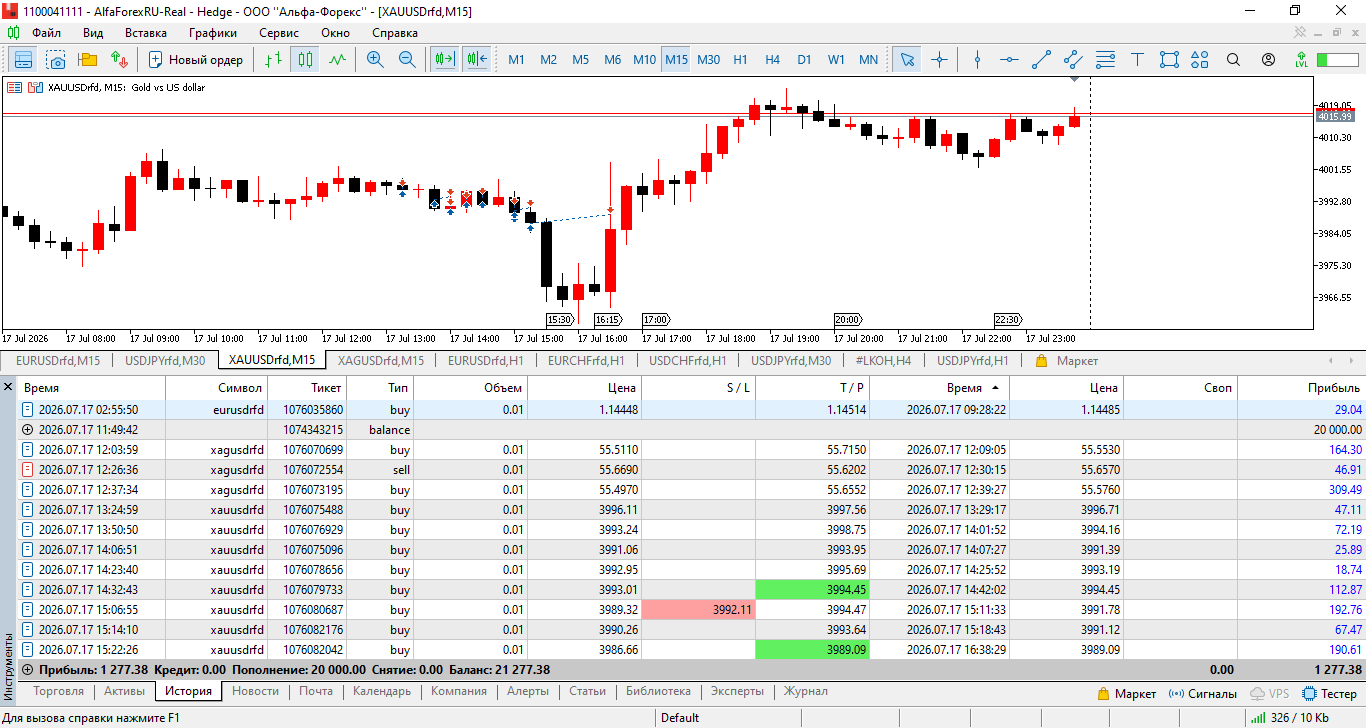Switch to the XAGUSDrfd,M15 chart tab

pyautogui.click(x=381, y=361)
